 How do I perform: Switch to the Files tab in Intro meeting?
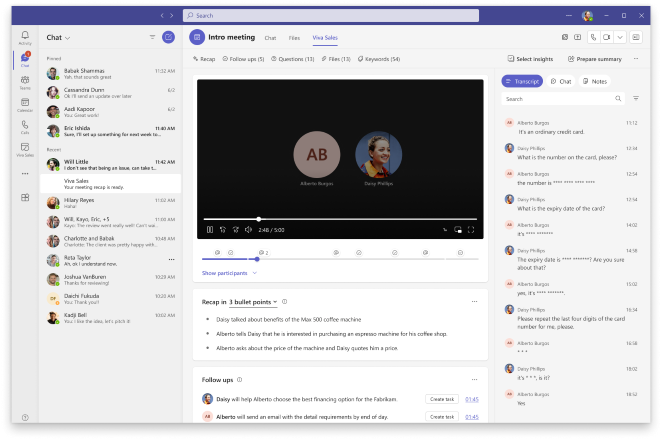(x=294, y=37)
